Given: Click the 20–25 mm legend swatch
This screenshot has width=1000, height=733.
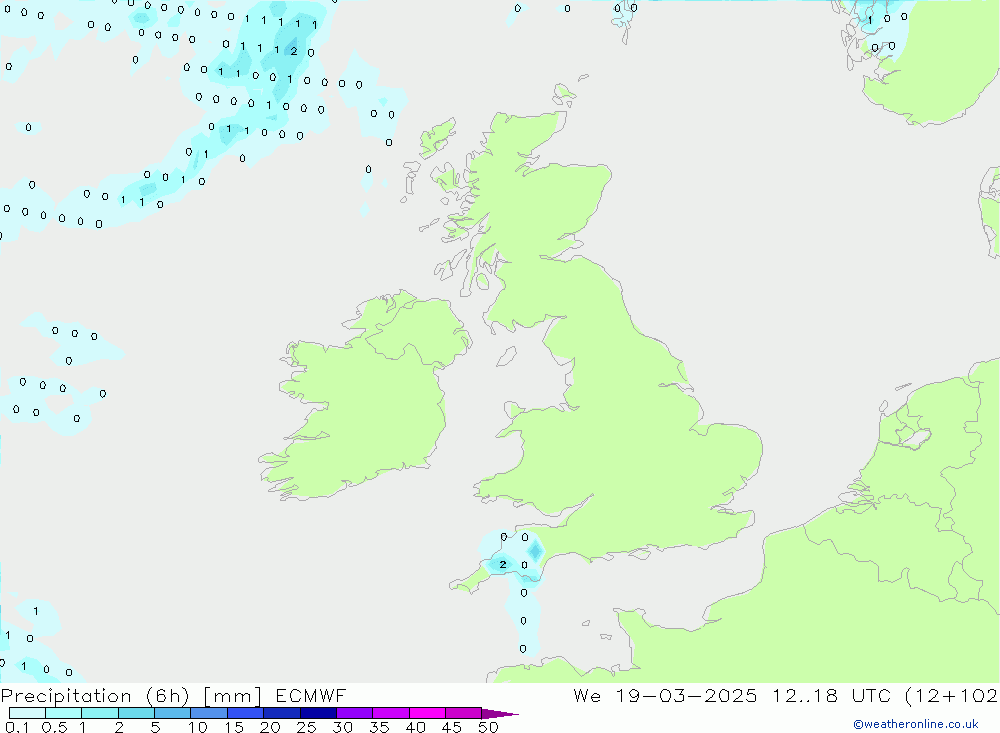Looking at the screenshot, I should [282, 713].
